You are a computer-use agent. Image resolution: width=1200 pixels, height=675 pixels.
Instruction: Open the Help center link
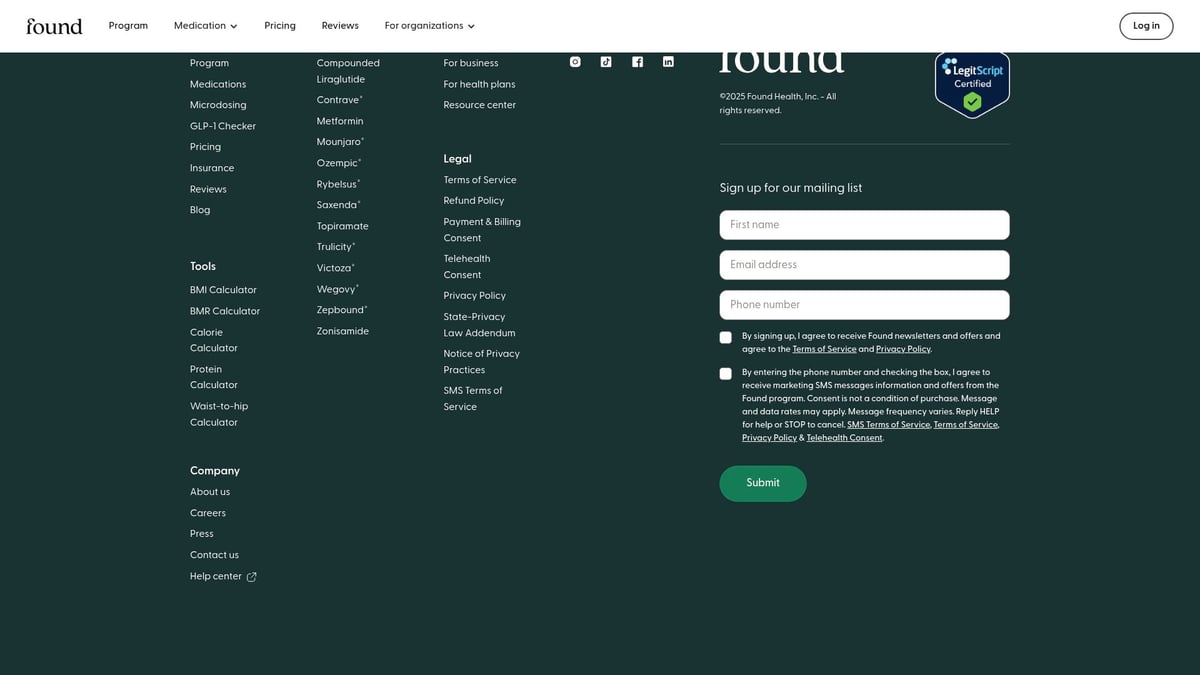(x=216, y=577)
